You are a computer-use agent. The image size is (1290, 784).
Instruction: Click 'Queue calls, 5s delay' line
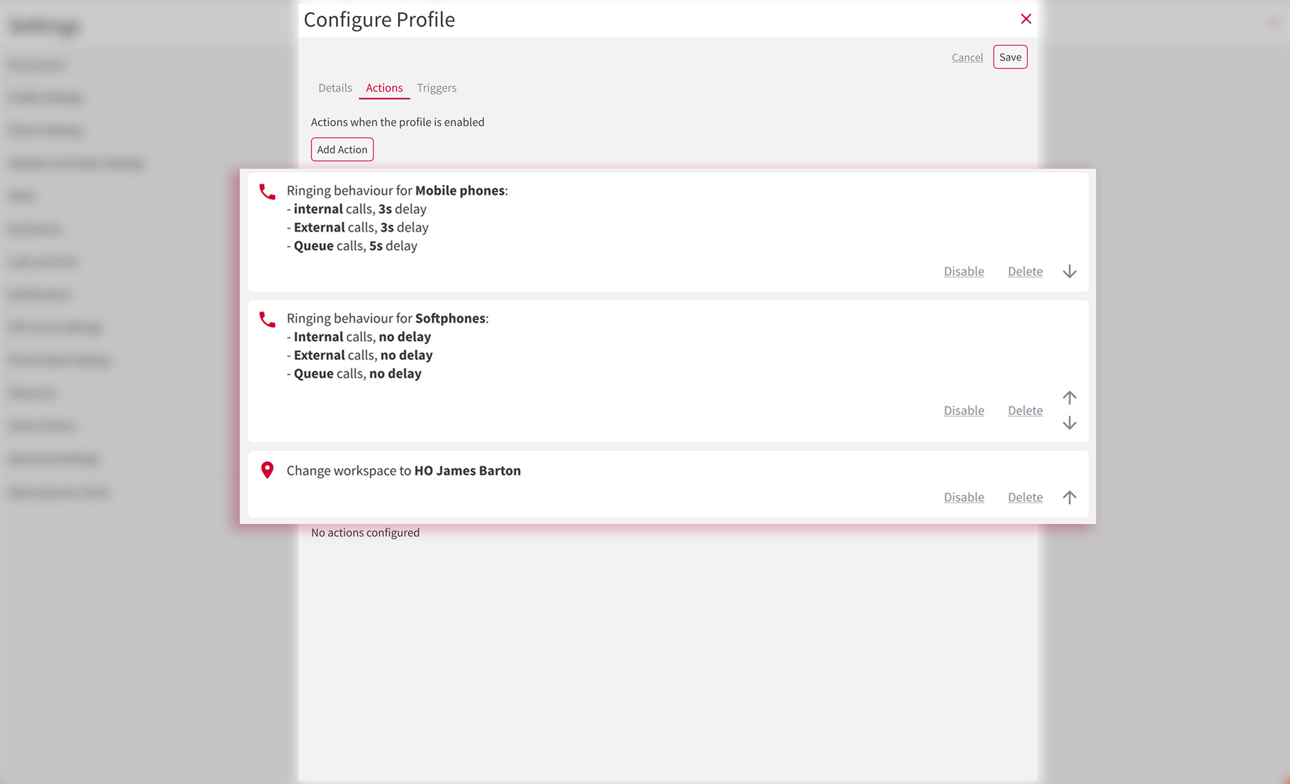point(352,245)
